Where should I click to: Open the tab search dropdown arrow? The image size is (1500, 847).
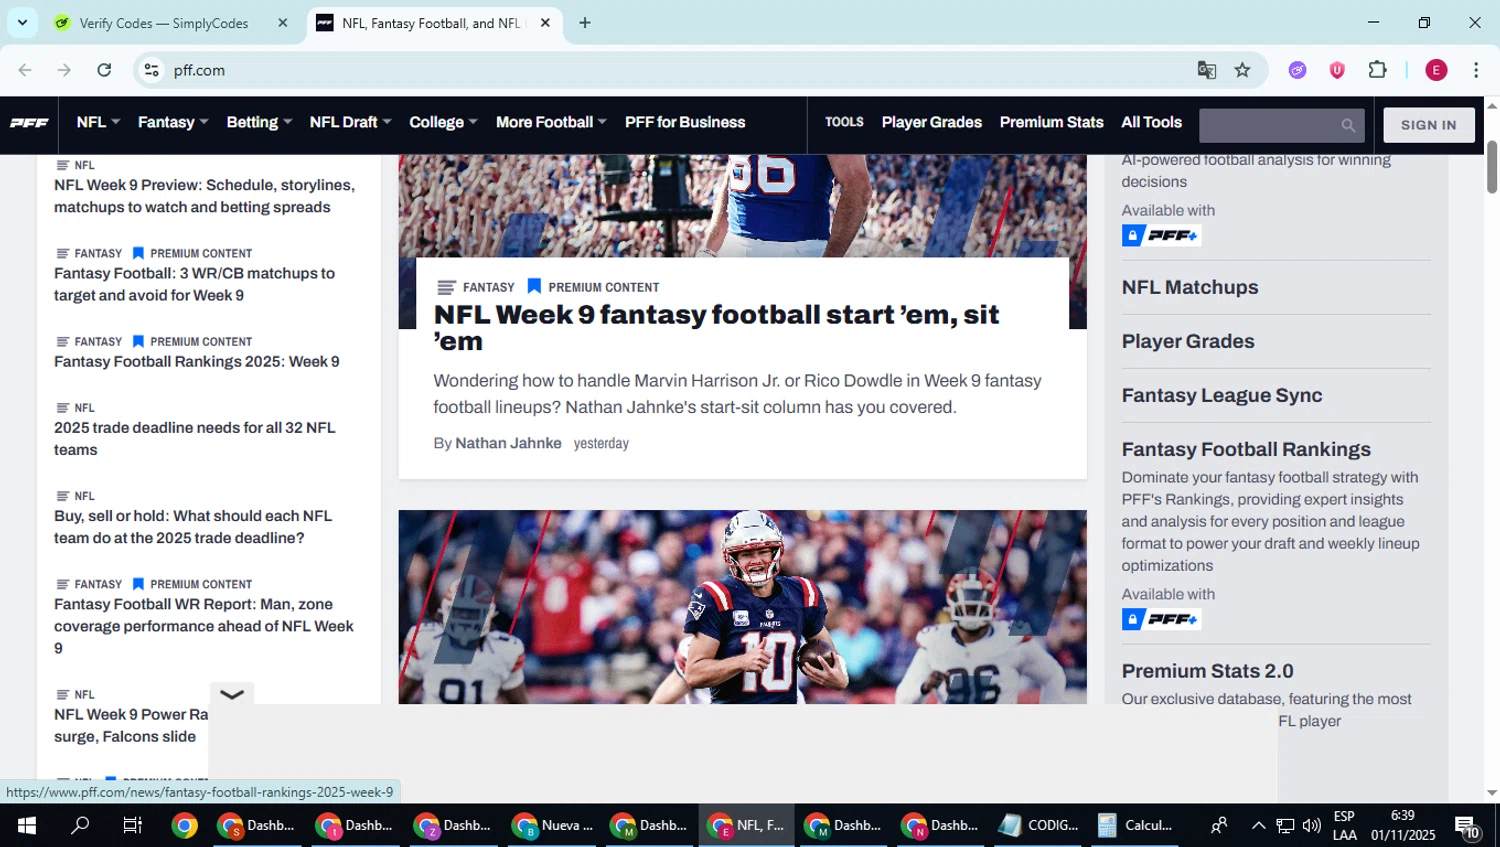22,23
